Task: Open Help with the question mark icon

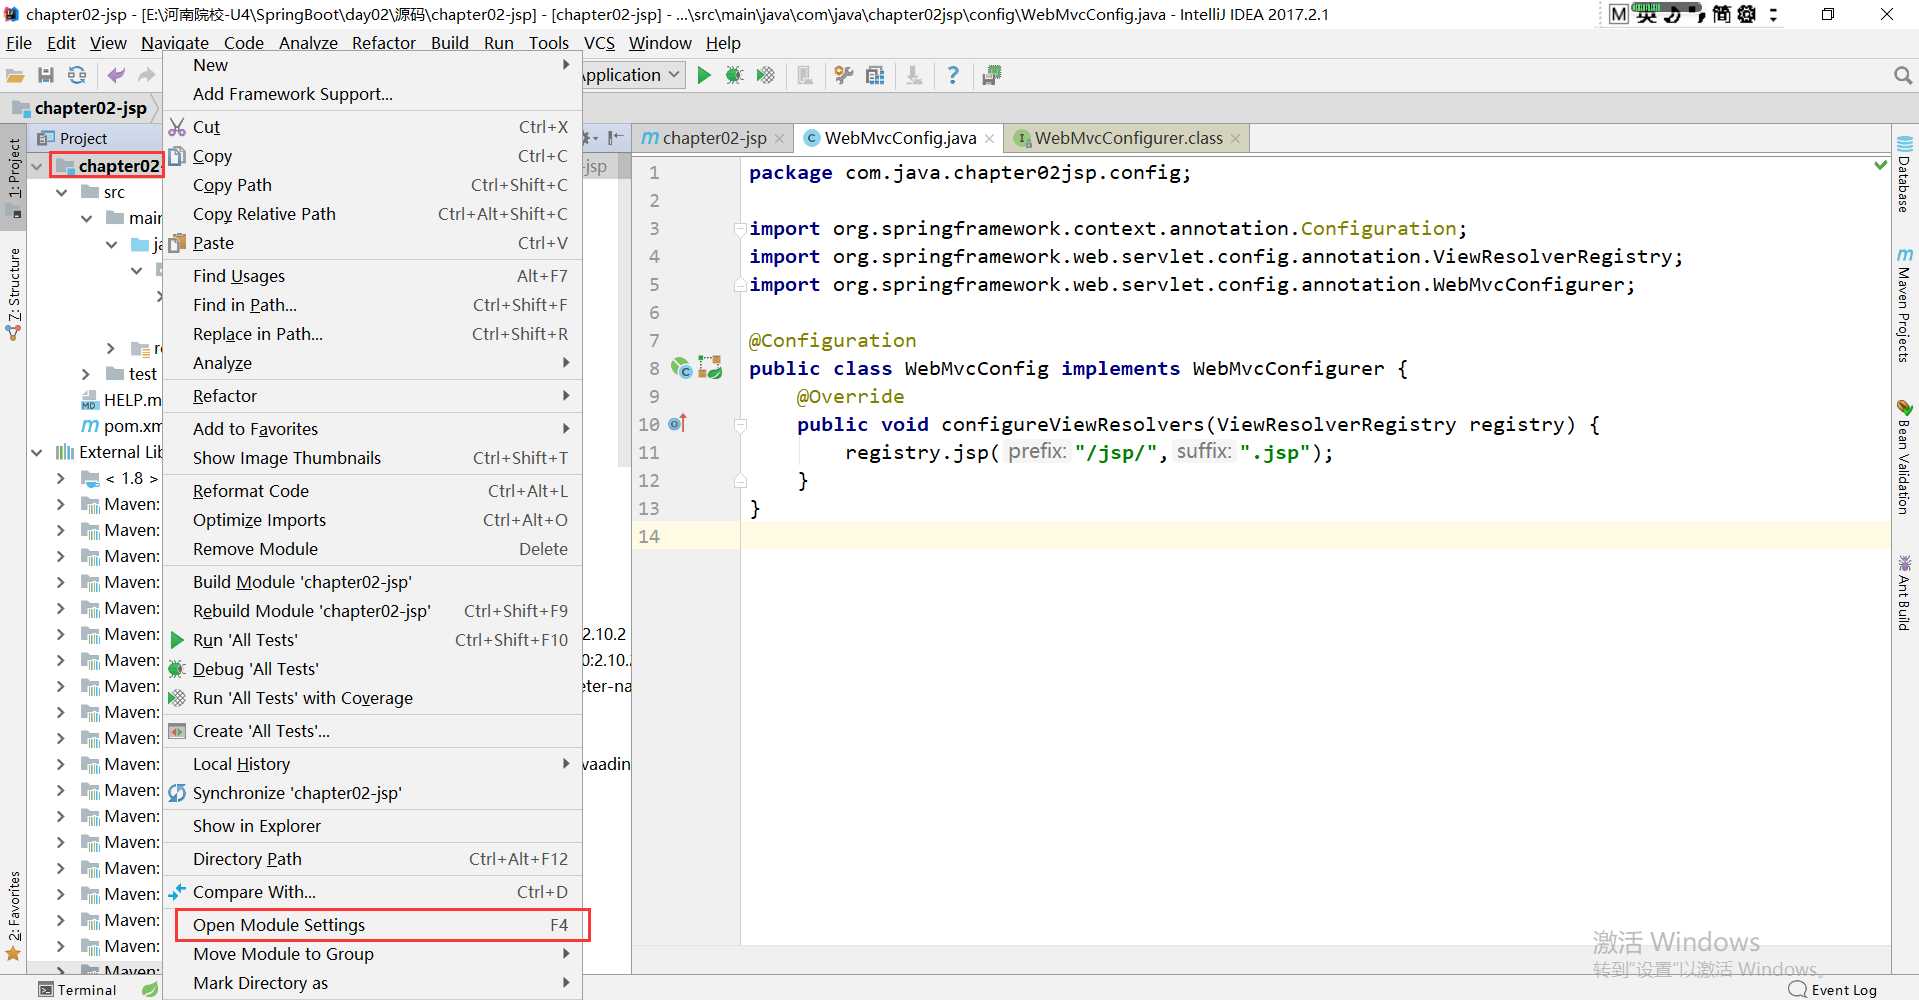Action: 953,75
